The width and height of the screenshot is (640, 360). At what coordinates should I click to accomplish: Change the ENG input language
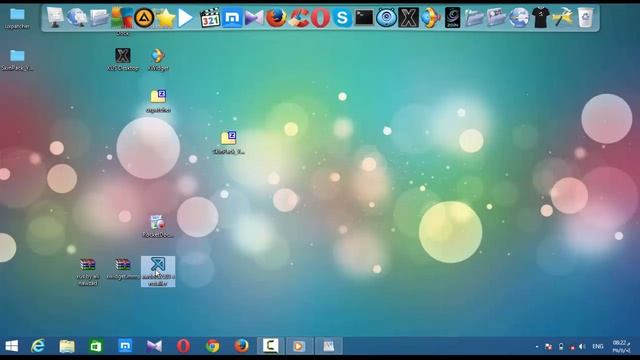[598, 346]
